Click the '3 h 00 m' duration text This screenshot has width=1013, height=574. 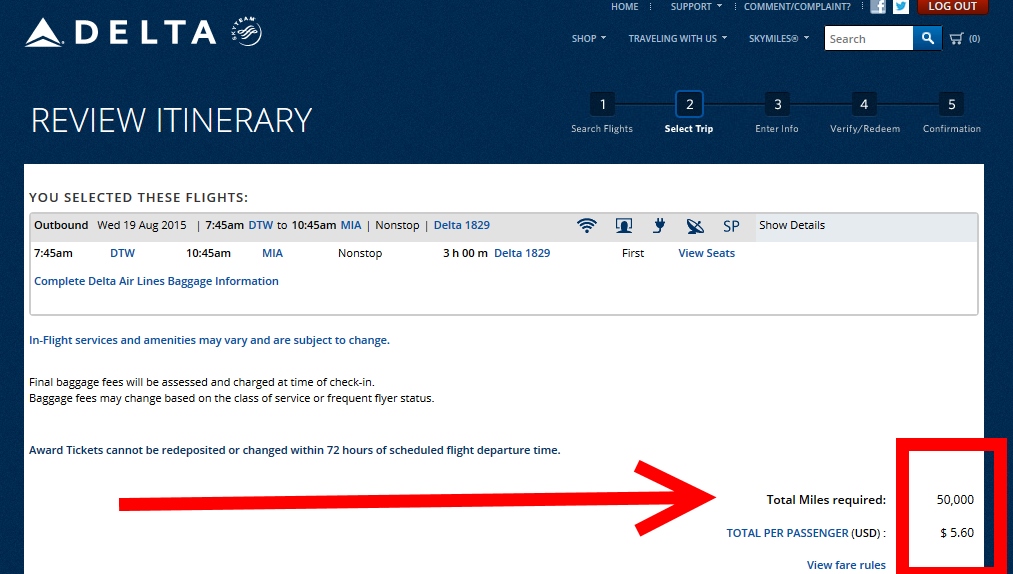point(465,253)
